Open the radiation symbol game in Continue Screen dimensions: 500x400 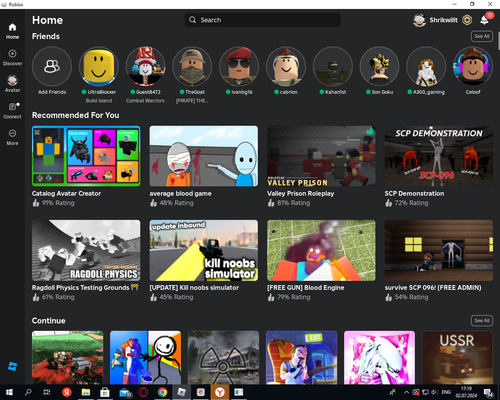[223, 357]
